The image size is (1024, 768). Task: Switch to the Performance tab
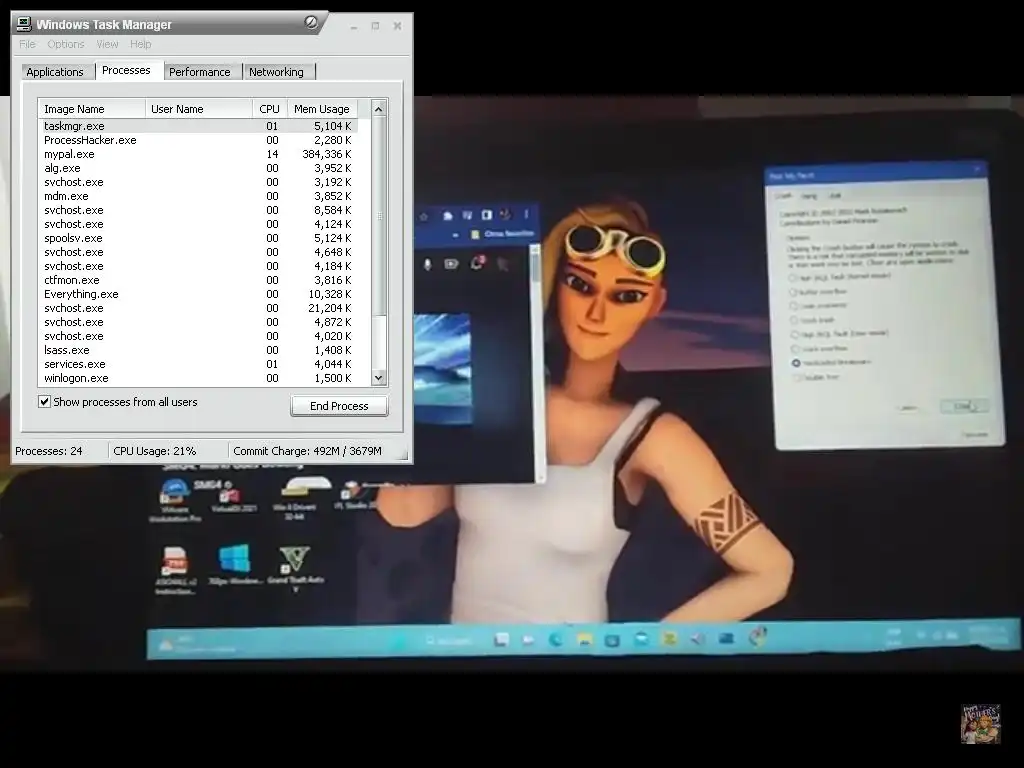pos(200,72)
